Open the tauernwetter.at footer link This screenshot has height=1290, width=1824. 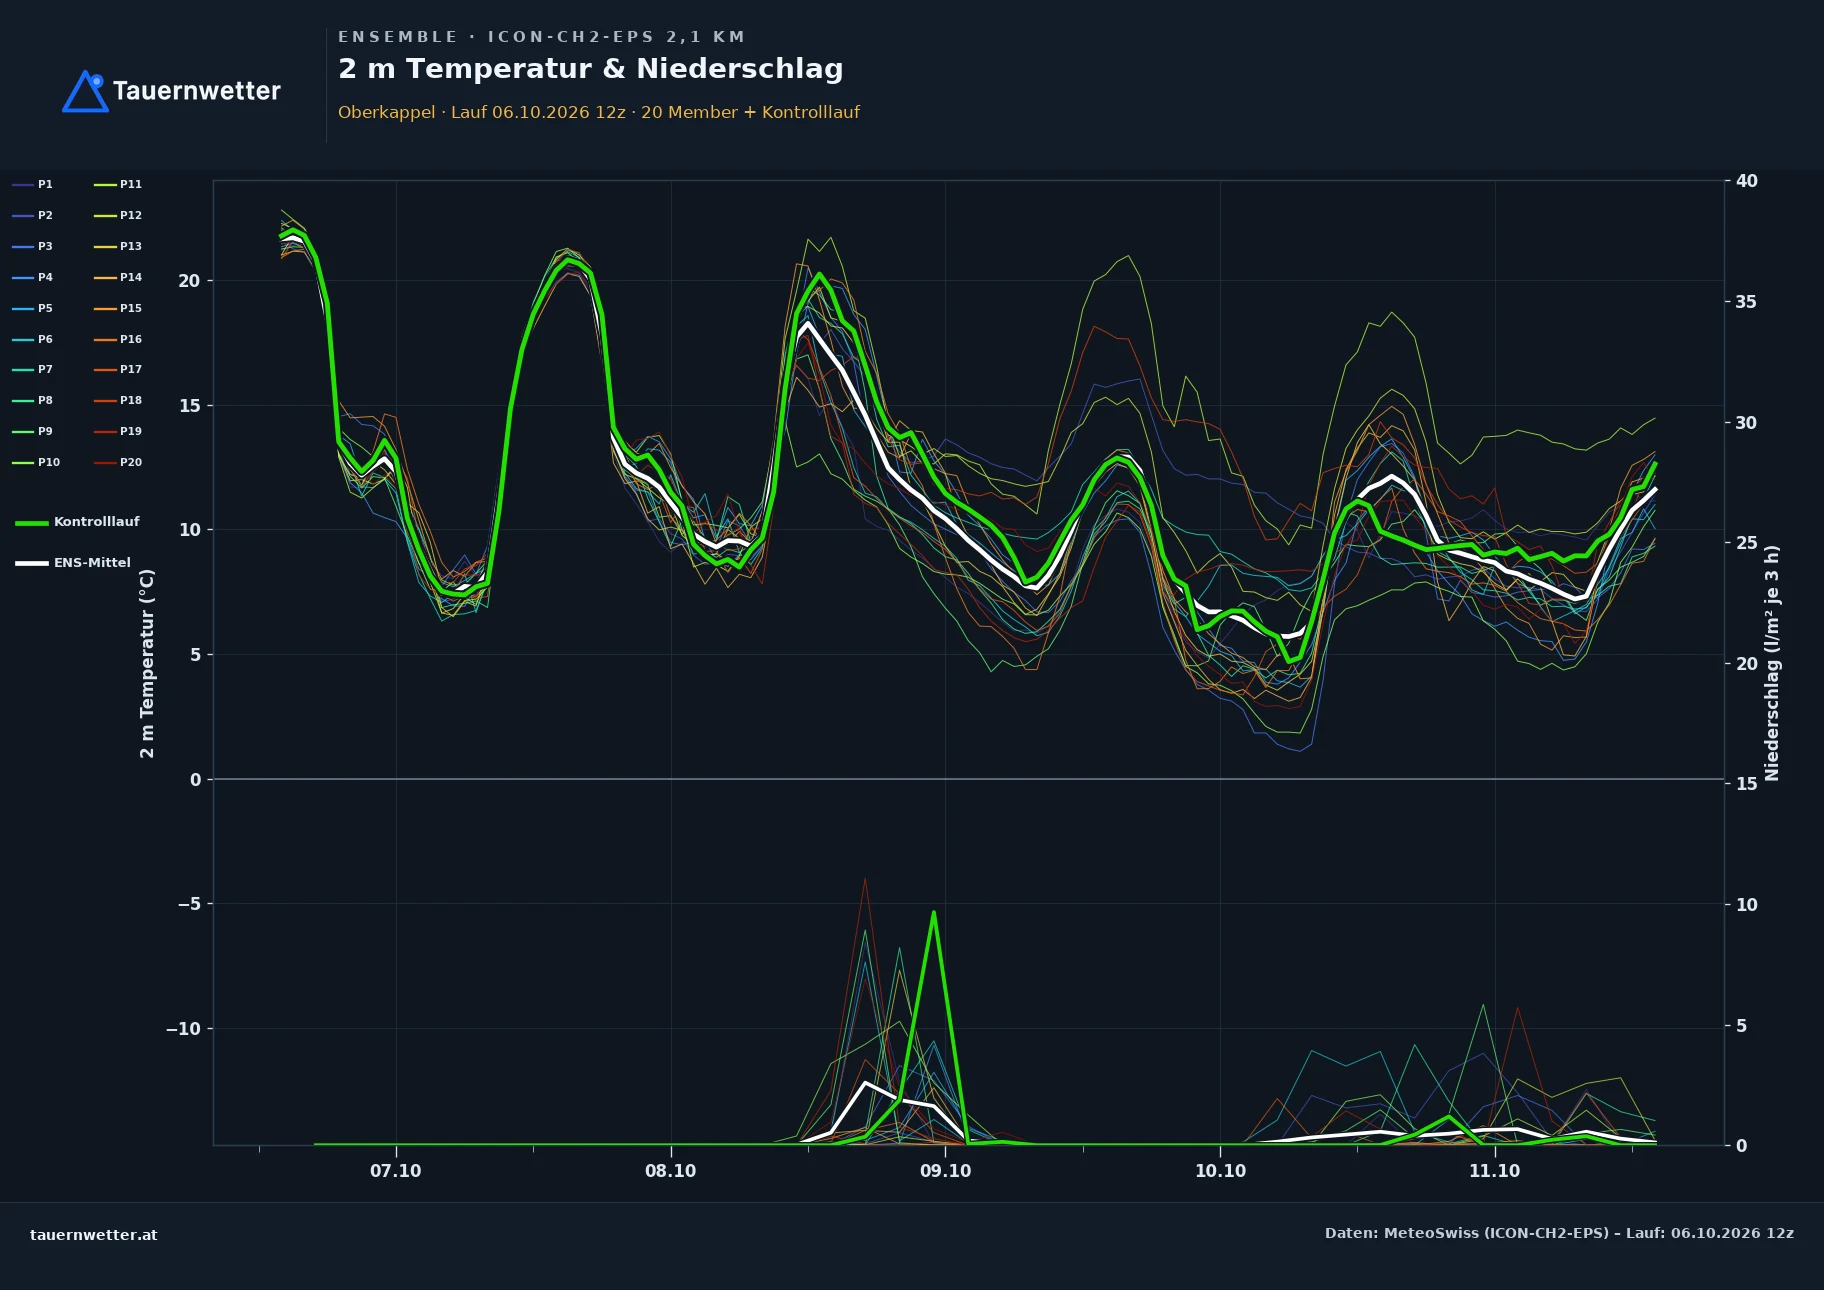tap(94, 1235)
